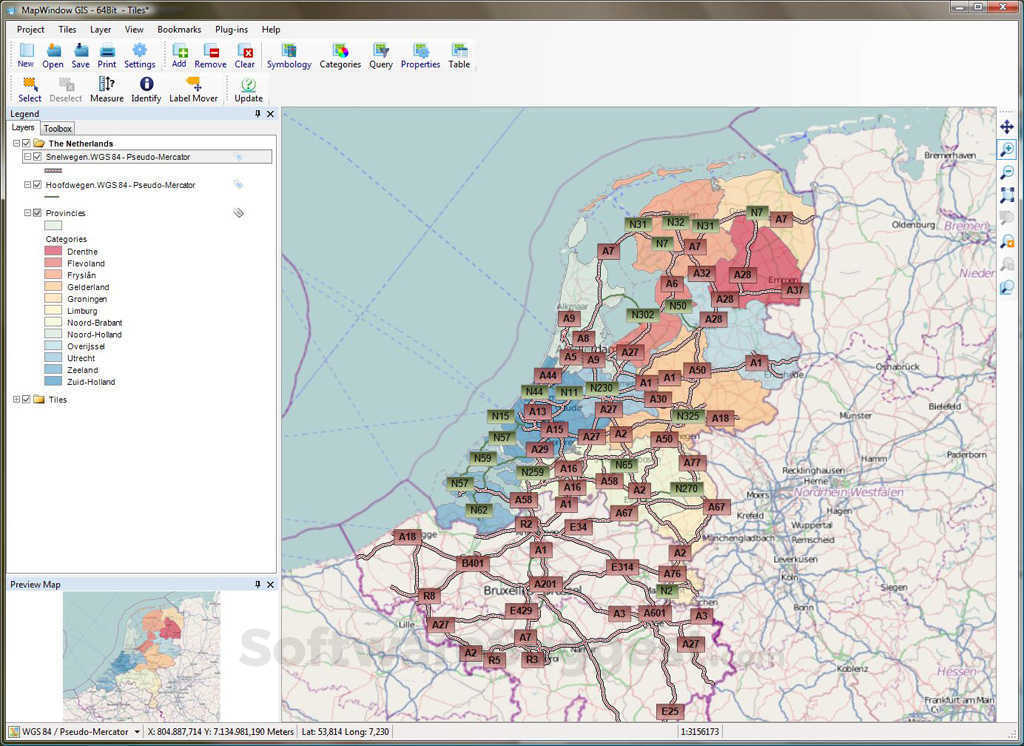Collapse The Netherlands folder in the Legend
Image resolution: width=1024 pixels, height=746 pixels.
[x=17, y=143]
